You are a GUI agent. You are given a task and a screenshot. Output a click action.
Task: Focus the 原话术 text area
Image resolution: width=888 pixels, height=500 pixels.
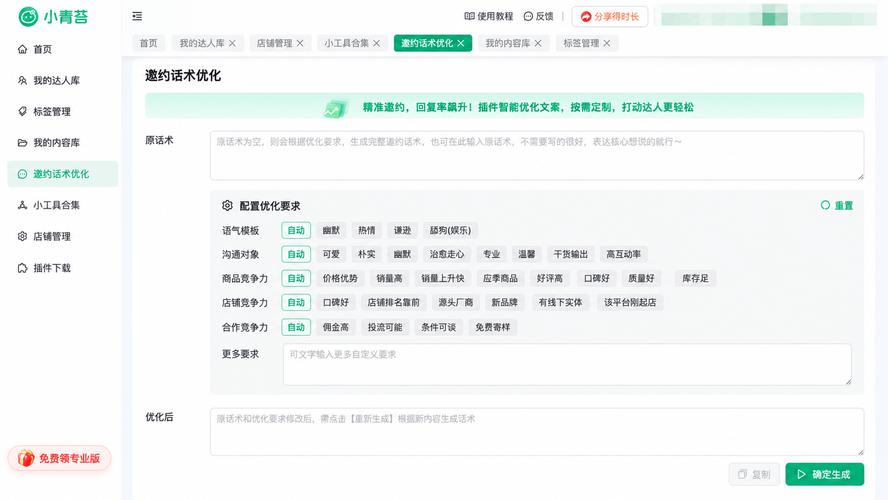[x=537, y=156]
